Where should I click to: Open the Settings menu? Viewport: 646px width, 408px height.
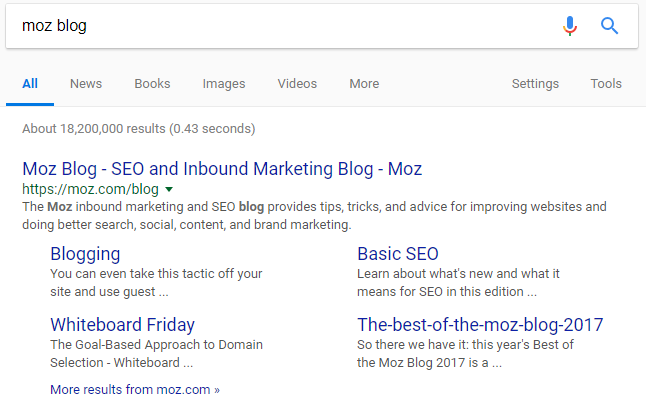(x=535, y=84)
